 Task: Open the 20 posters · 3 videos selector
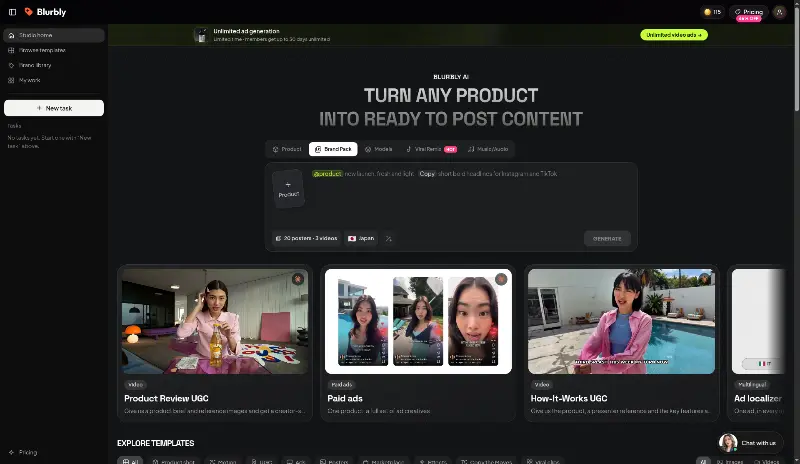(306, 238)
